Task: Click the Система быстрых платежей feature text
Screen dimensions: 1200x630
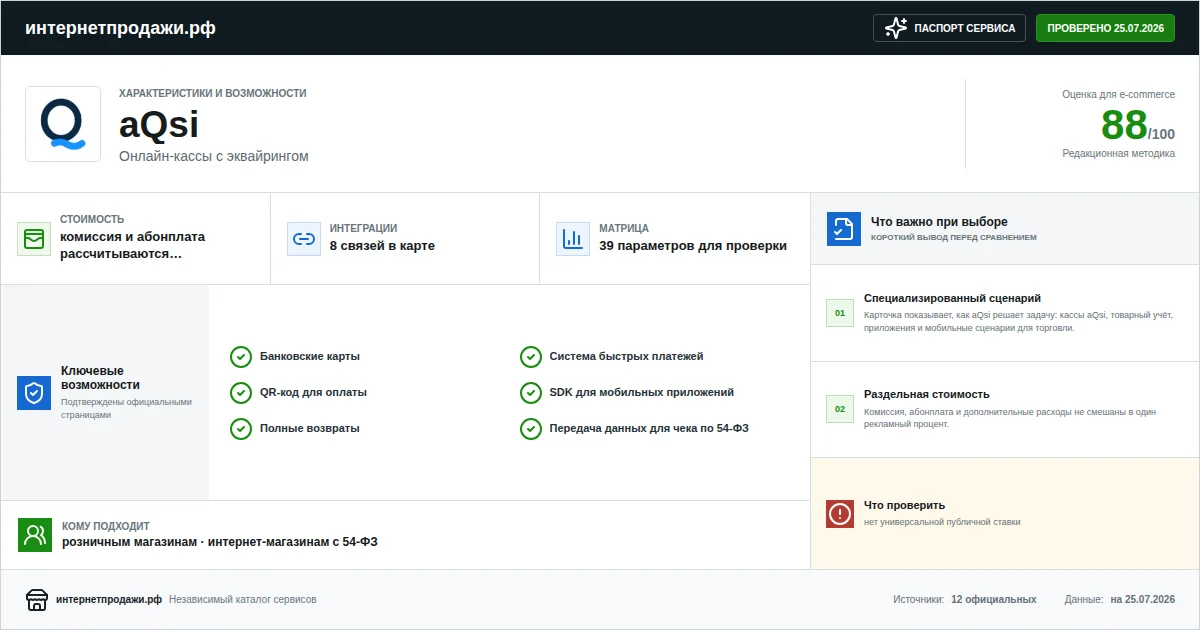Action: [627, 356]
